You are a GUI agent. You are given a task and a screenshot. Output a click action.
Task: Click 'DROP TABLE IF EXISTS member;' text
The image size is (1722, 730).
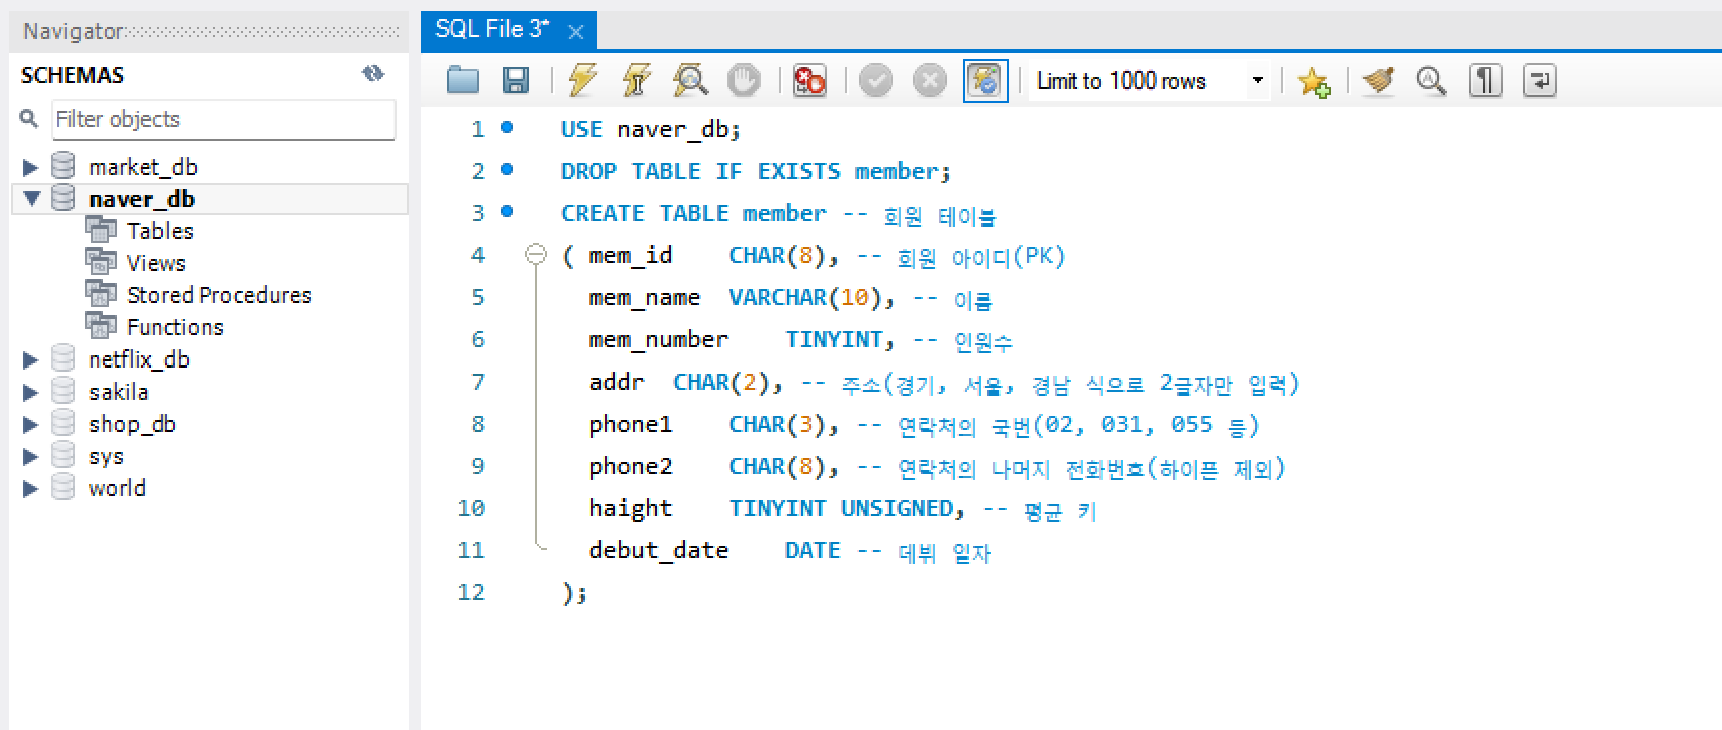[x=756, y=171]
